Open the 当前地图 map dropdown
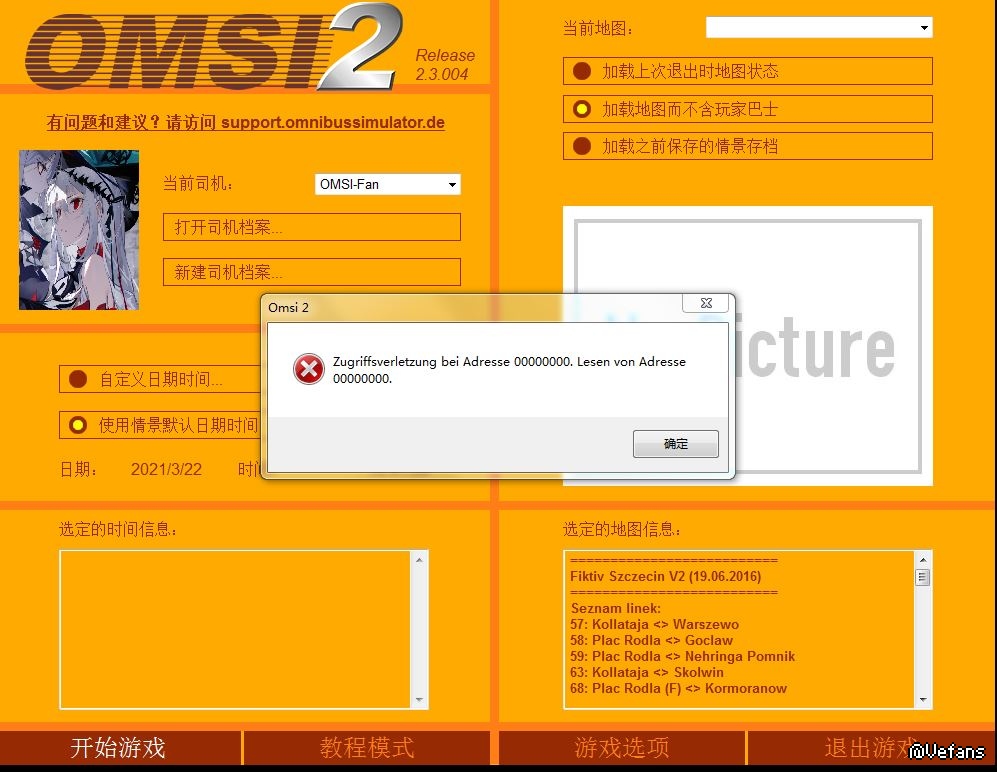This screenshot has height=772, width=997. click(819, 27)
